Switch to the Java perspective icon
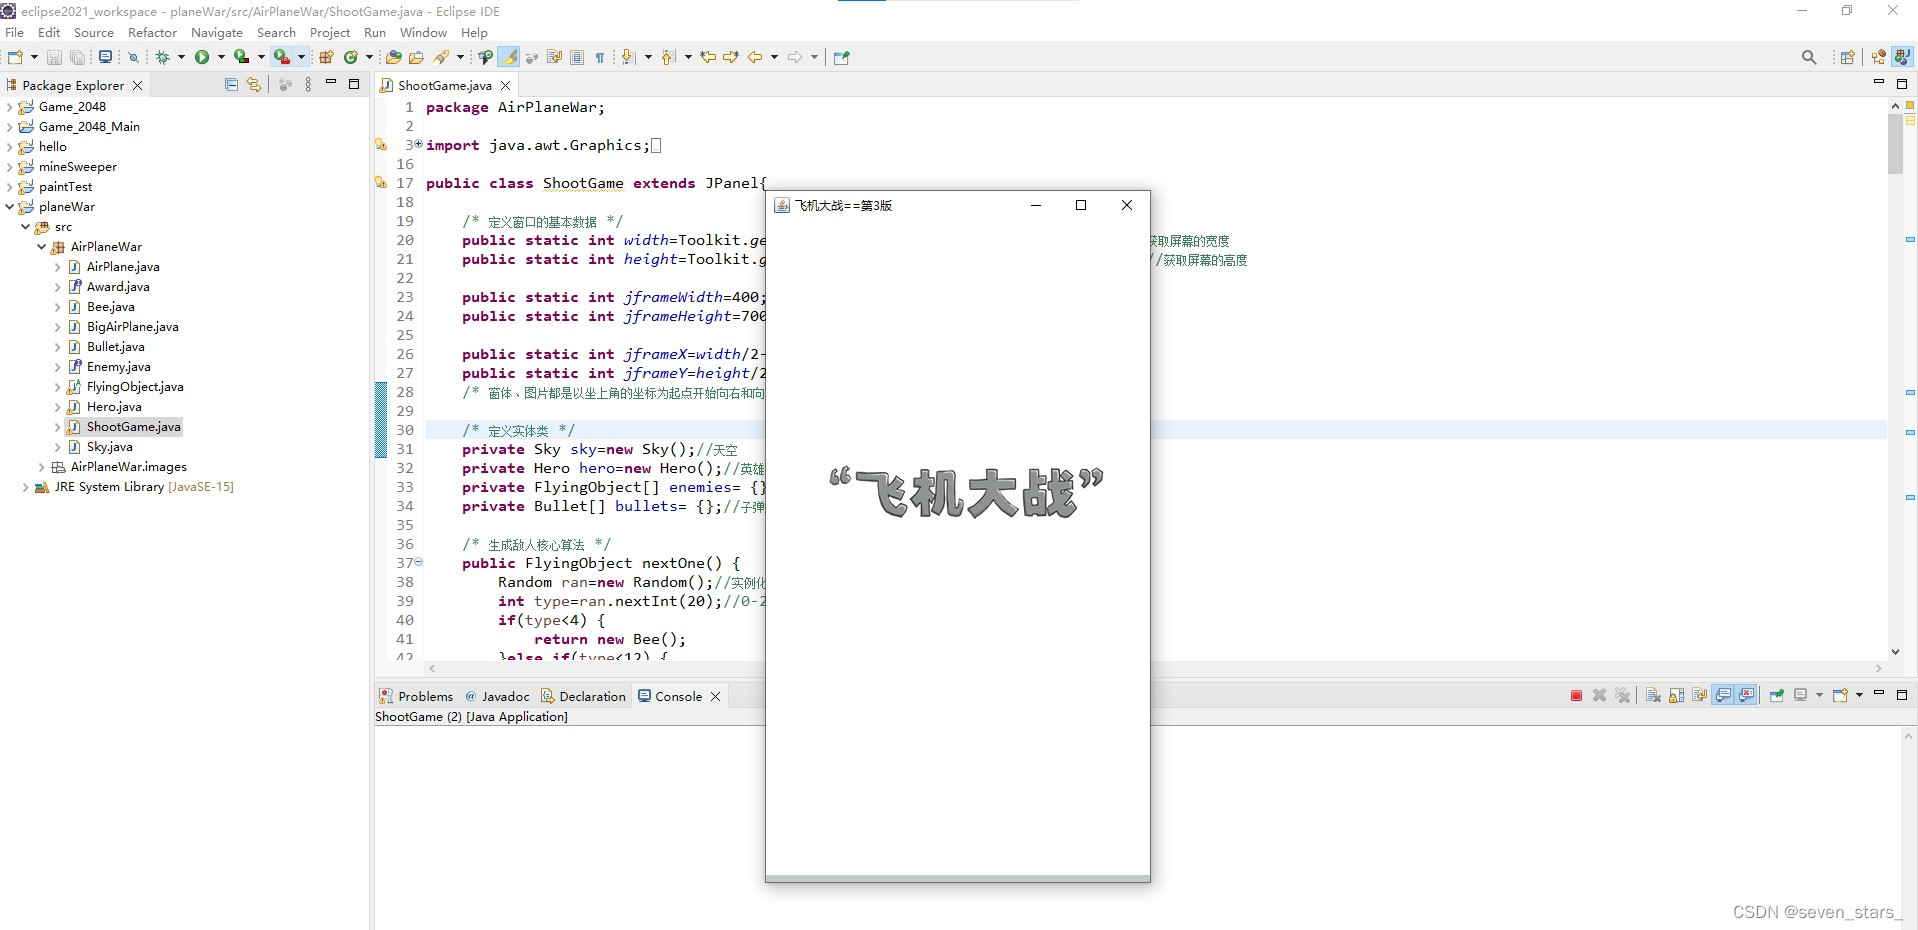The width and height of the screenshot is (1918, 930). pyautogui.click(x=1901, y=57)
